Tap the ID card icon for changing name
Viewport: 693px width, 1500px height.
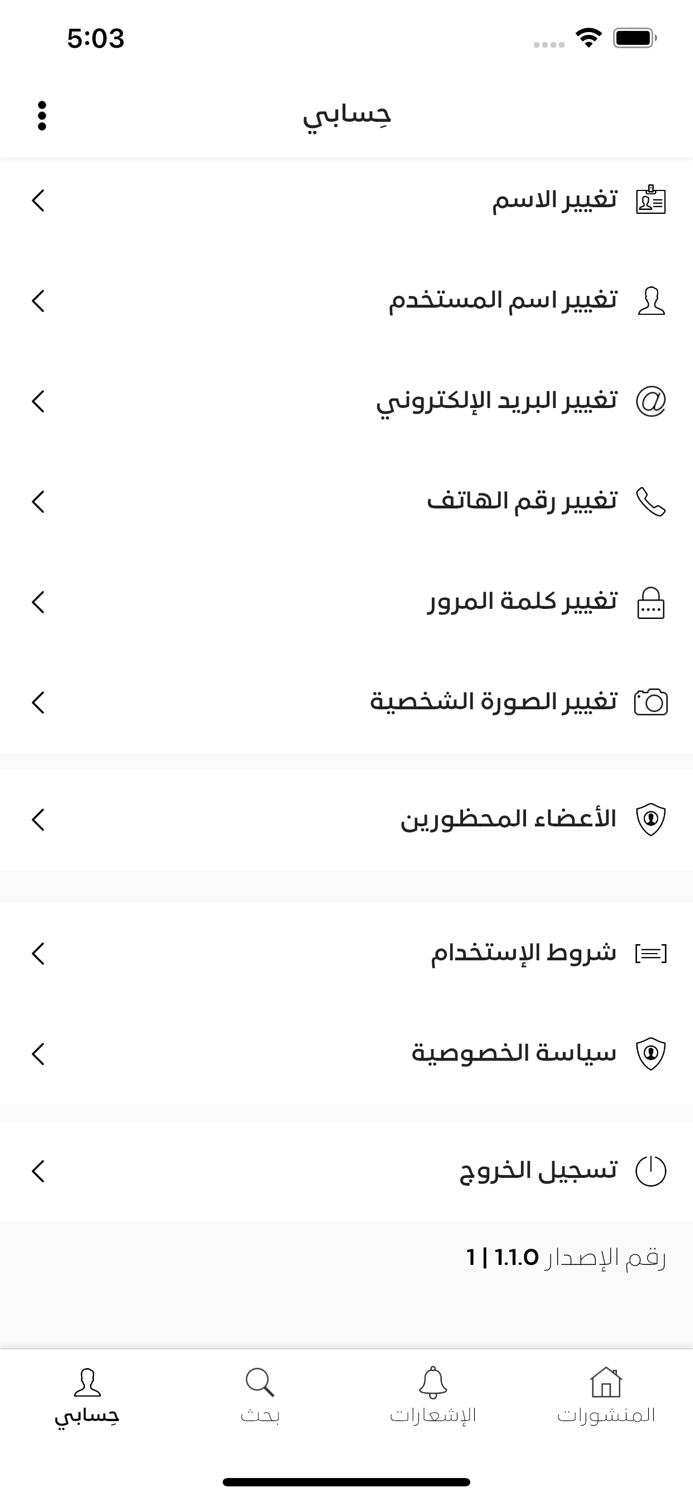click(651, 200)
